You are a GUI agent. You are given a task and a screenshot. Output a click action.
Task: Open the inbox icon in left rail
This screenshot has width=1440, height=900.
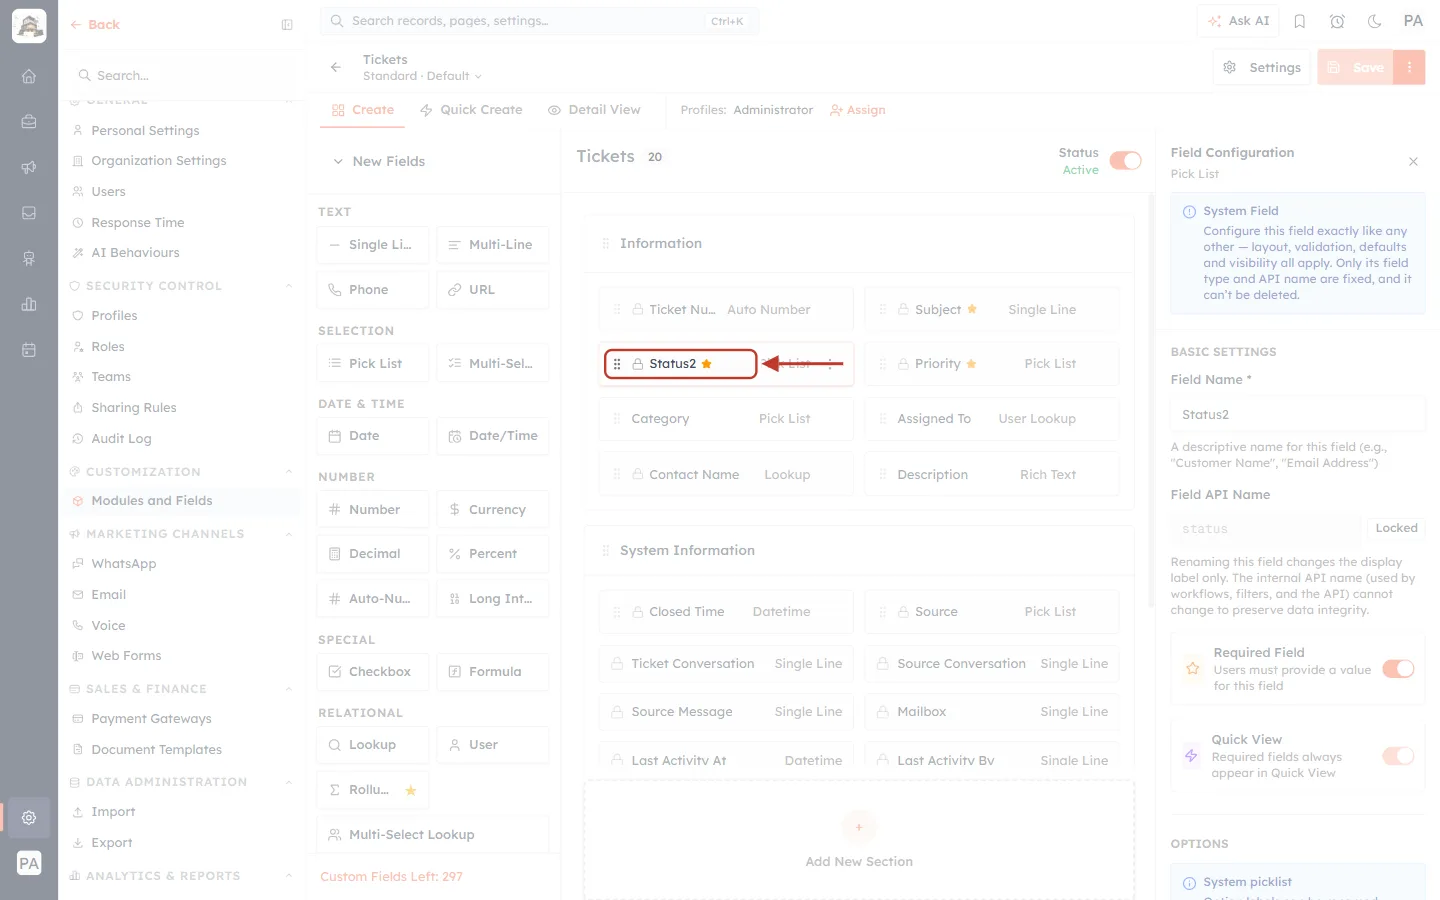29,213
